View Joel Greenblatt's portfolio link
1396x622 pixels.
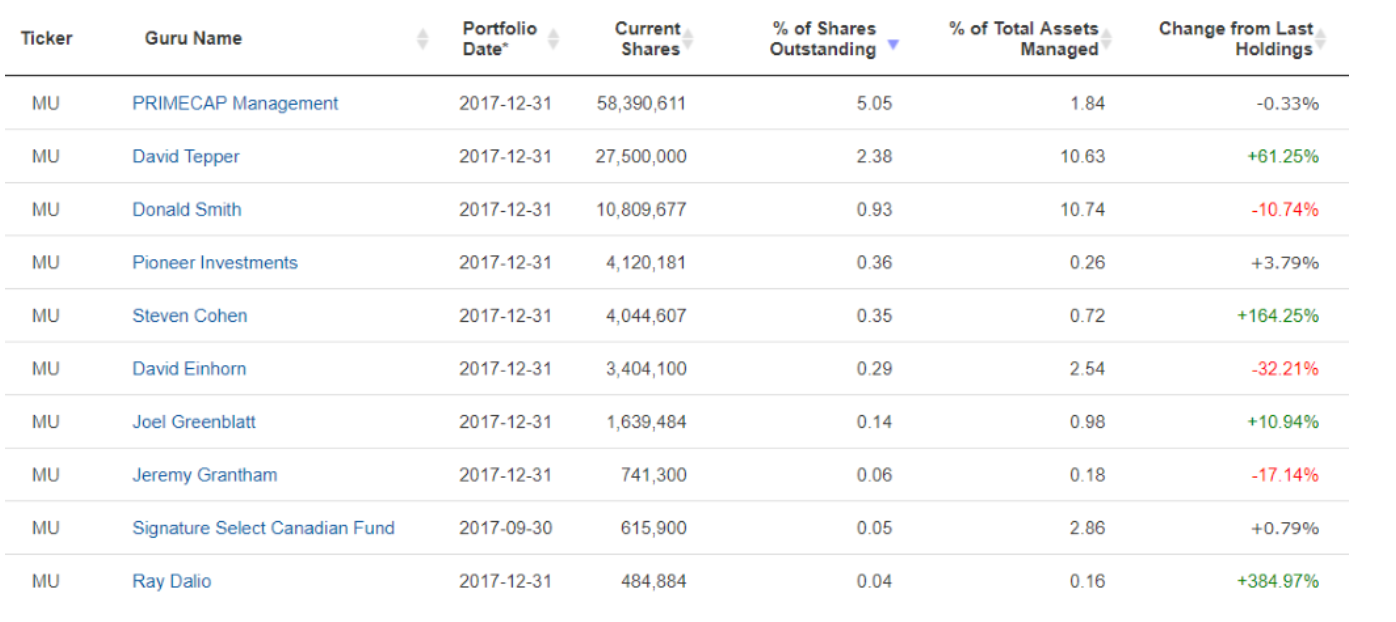pyautogui.click(x=194, y=421)
